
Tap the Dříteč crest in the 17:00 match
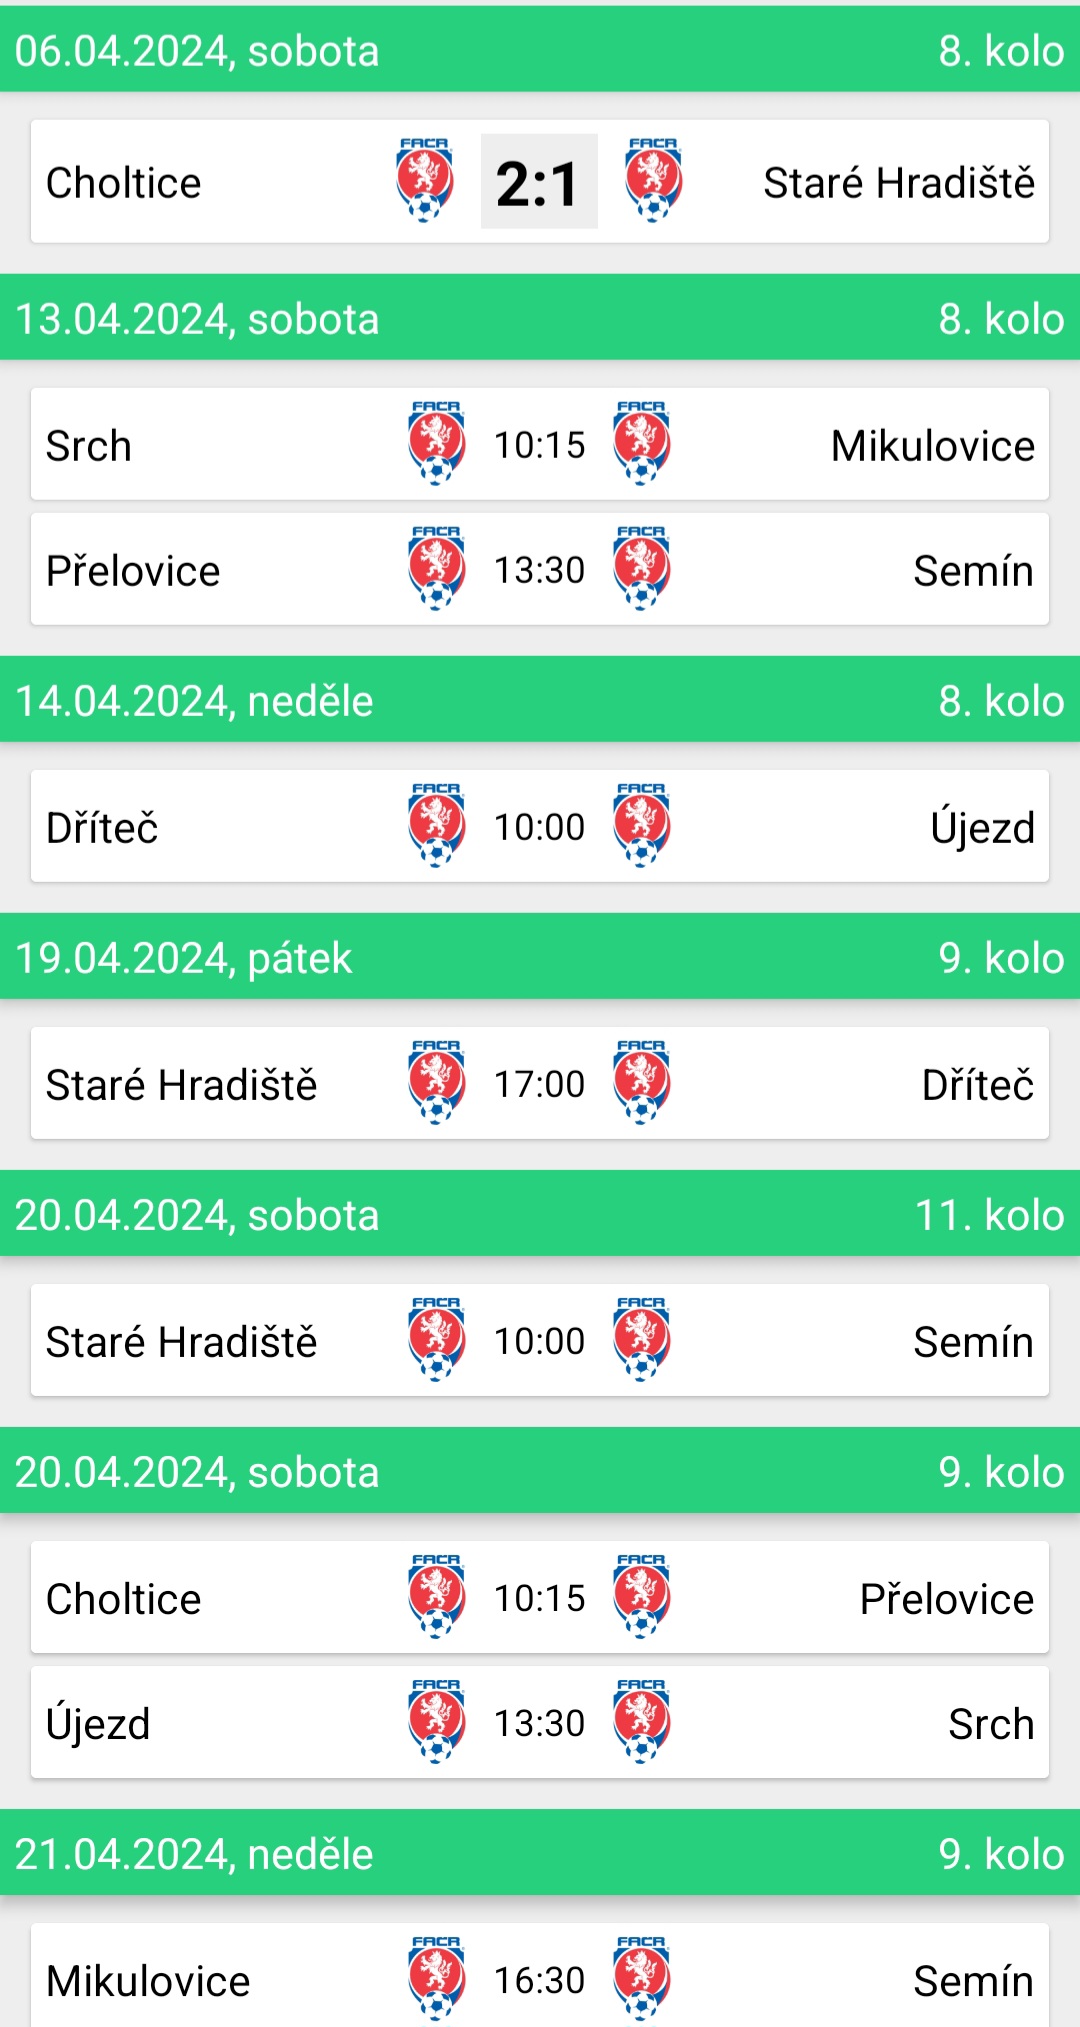[642, 1082]
